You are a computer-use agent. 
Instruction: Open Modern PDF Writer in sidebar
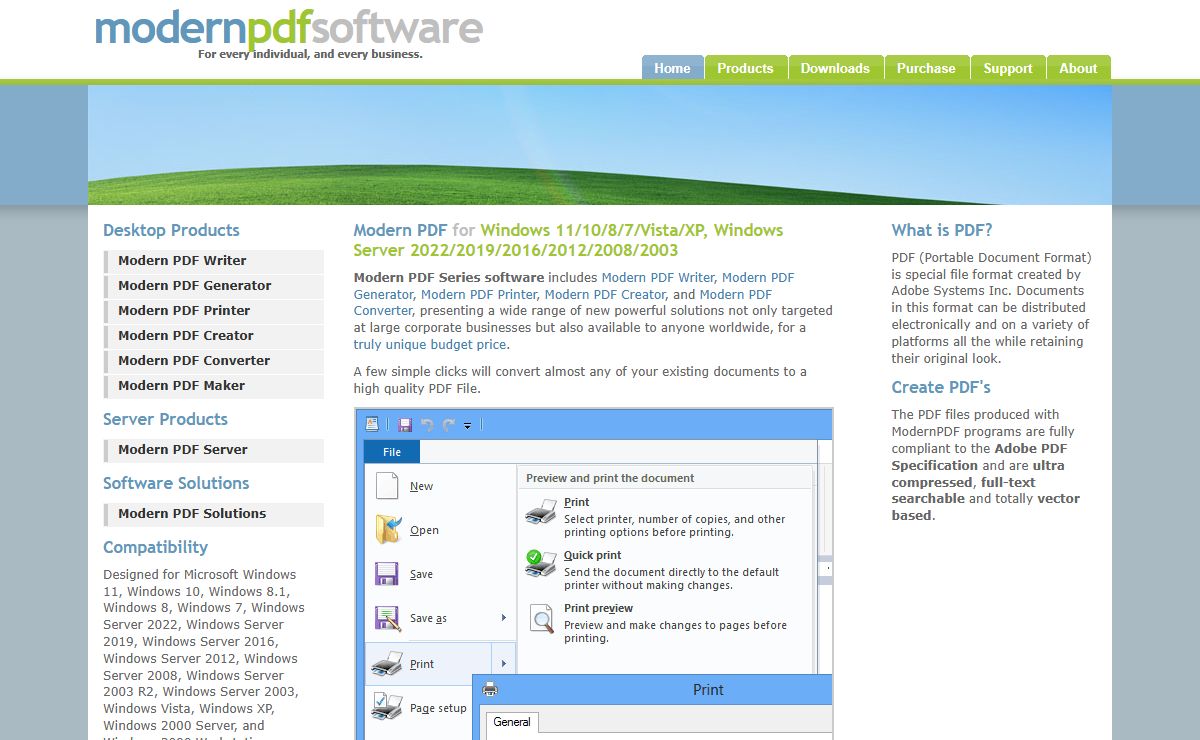pos(213,261)
